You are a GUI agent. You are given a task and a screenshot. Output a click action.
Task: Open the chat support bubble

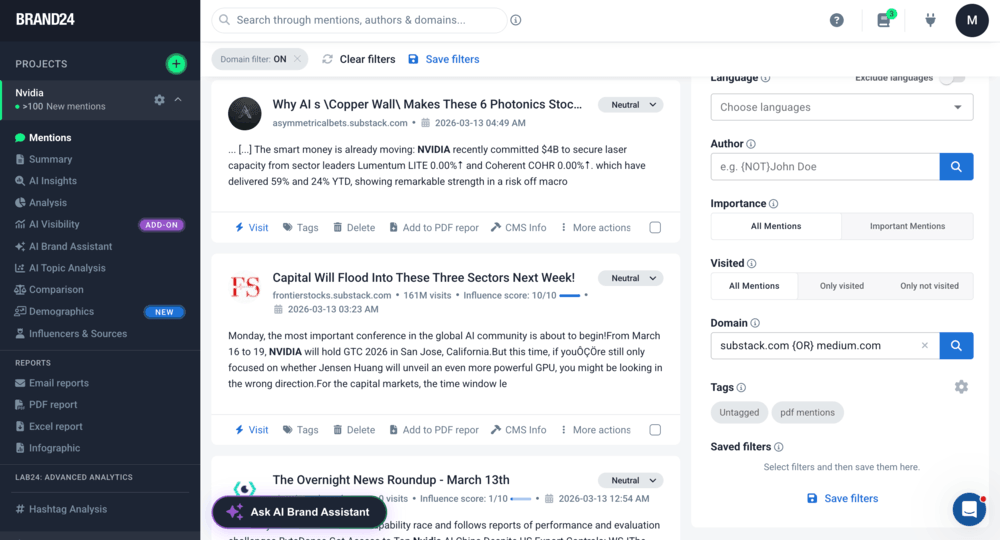pyautogui.click(x=968, y=510)
